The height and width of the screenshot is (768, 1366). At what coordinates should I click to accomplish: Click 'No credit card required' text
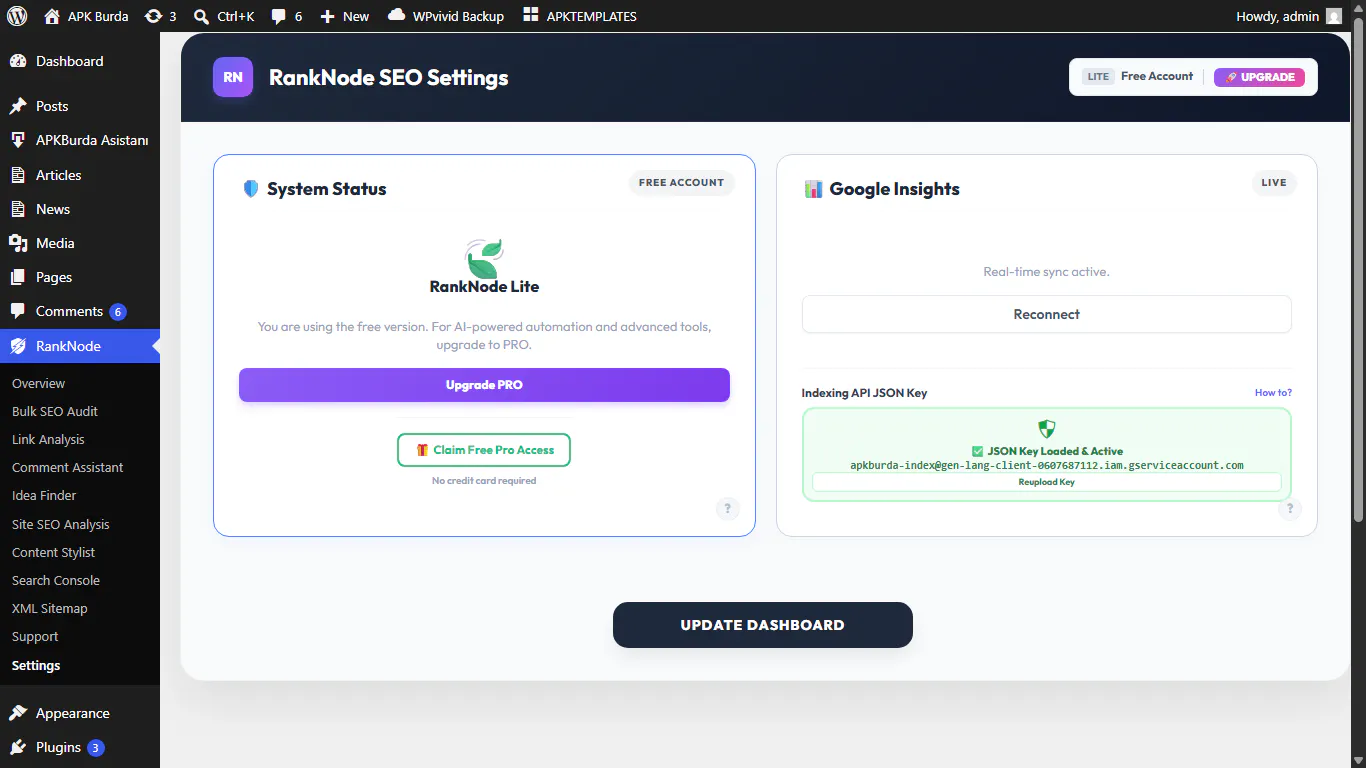[484, 481]
